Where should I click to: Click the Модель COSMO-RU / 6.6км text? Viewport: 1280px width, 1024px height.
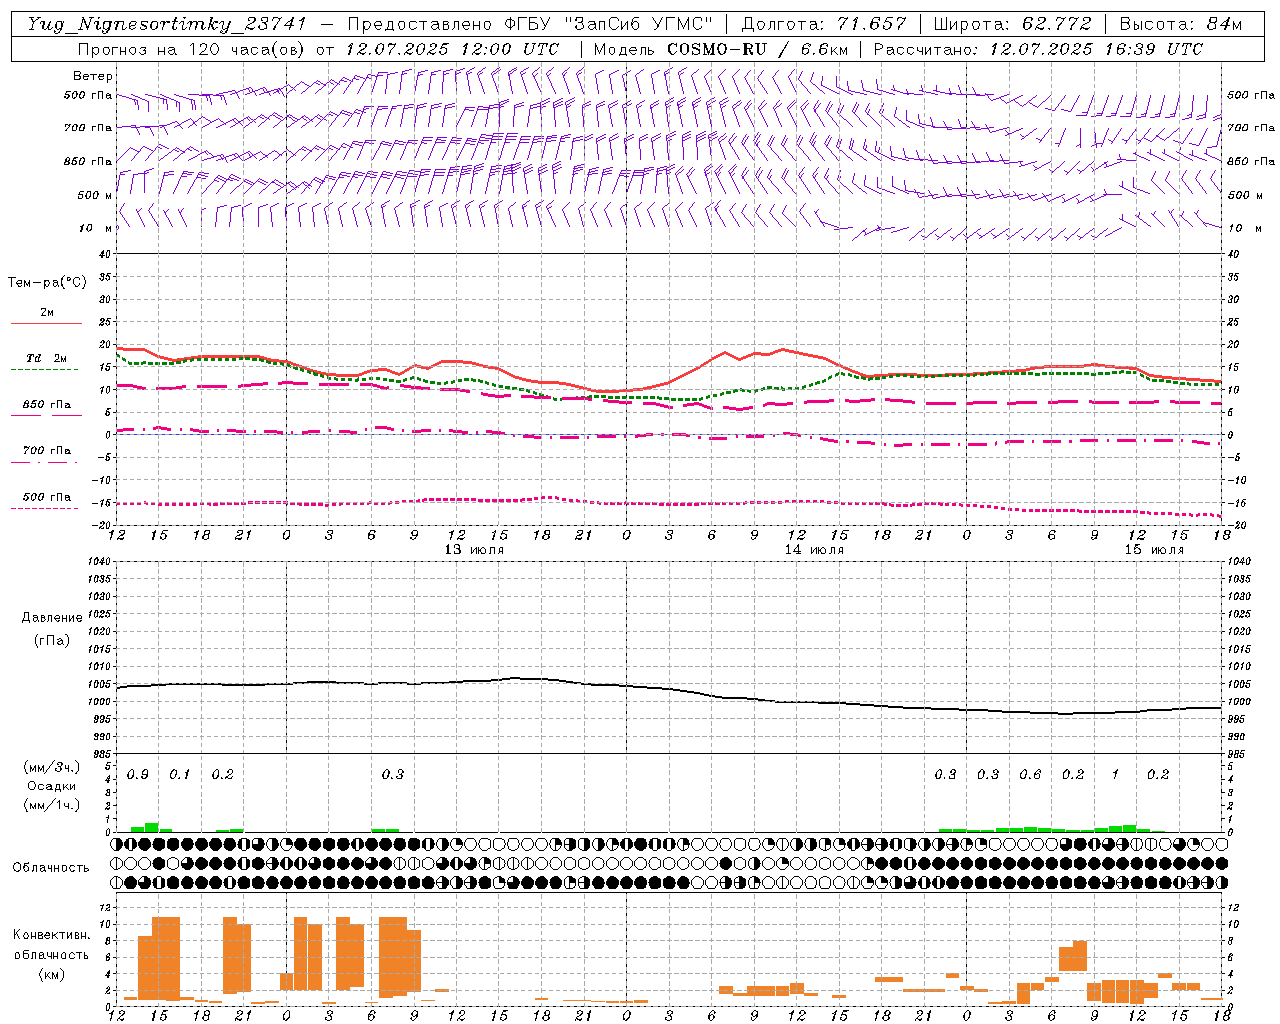(x=721, y=49)
